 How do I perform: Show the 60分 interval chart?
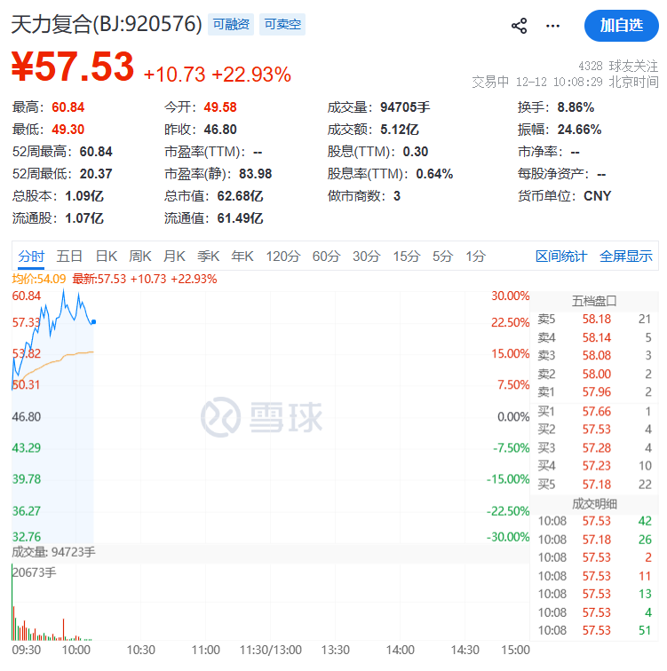(x=326, y=256)
